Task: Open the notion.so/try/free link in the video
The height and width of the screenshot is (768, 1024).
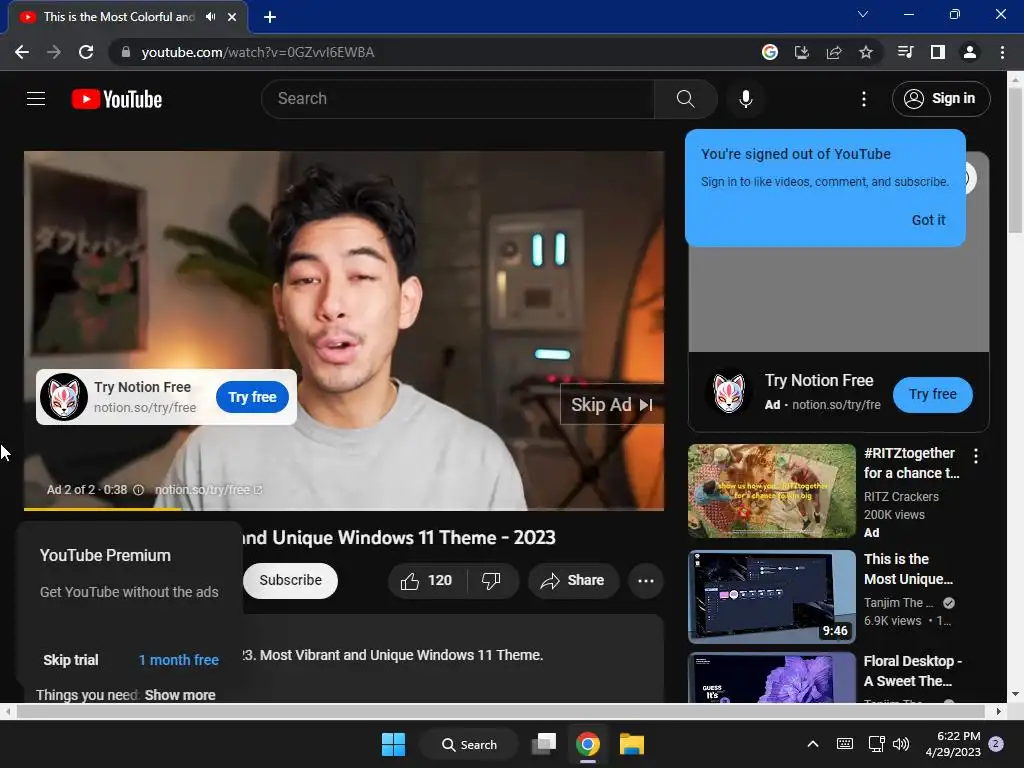Action: tap(208, 490)
